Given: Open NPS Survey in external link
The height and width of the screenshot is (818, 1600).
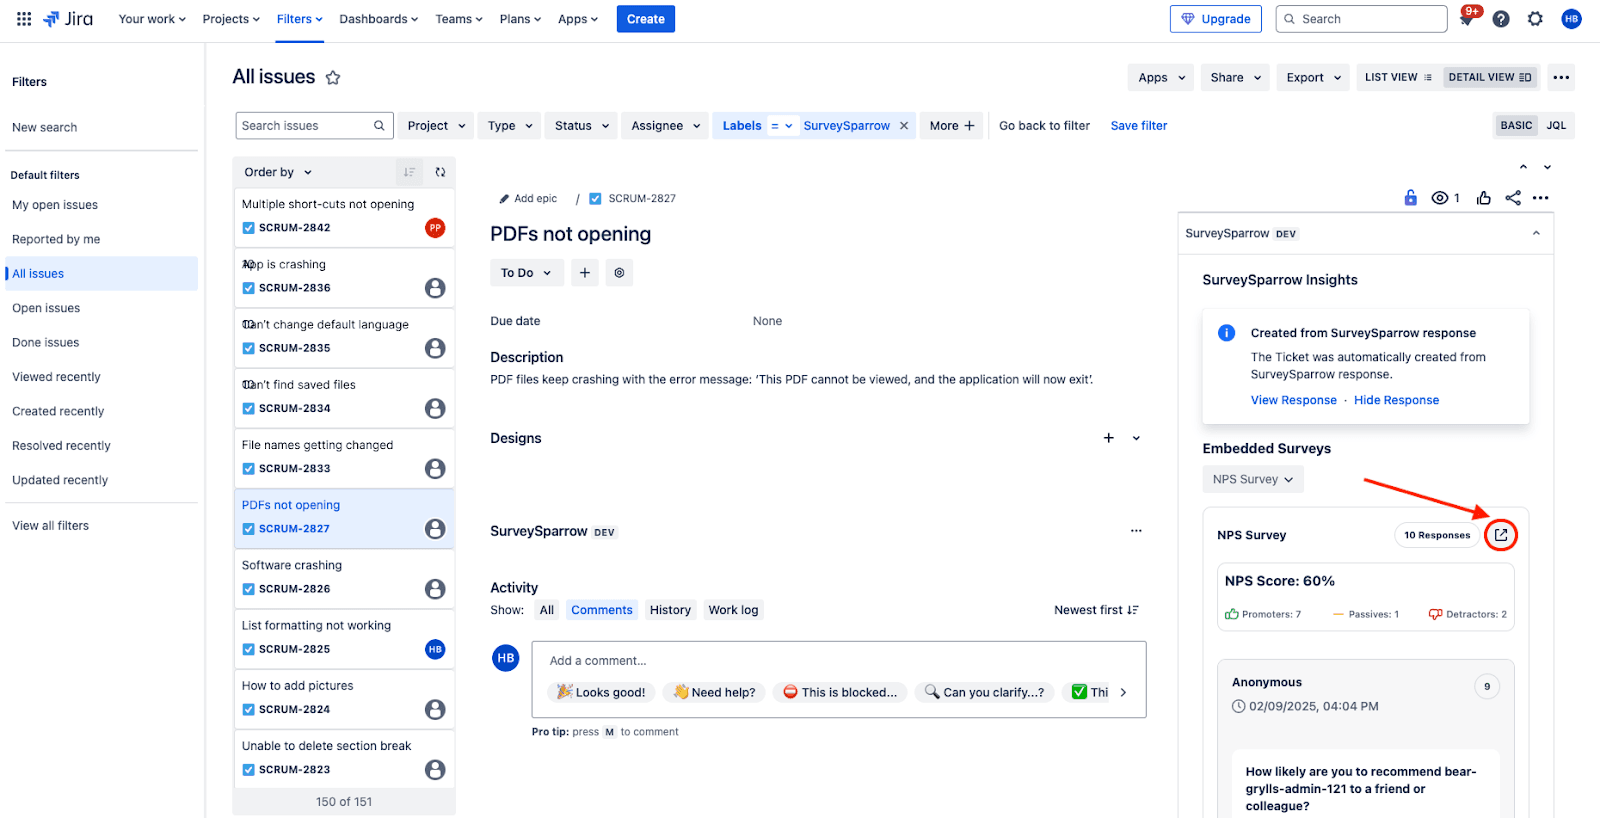Looking at the screenshot, I should pyautogui.click(x=1500, y=535).
